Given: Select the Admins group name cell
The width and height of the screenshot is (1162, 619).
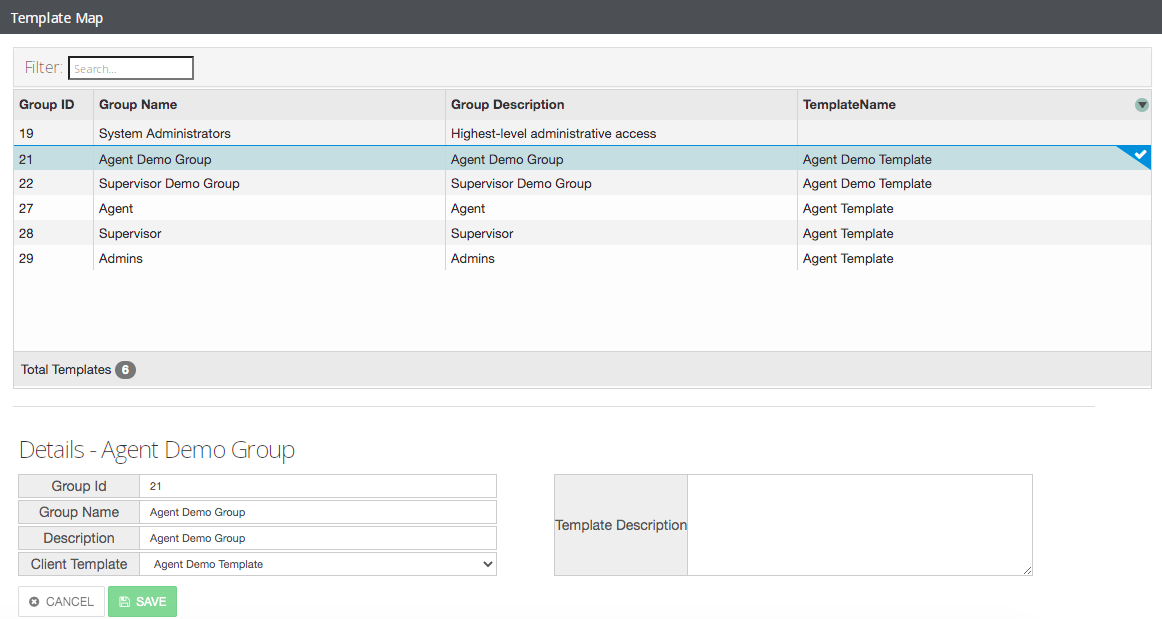Looking at the screenshot, I should click(x=268, y=259).
